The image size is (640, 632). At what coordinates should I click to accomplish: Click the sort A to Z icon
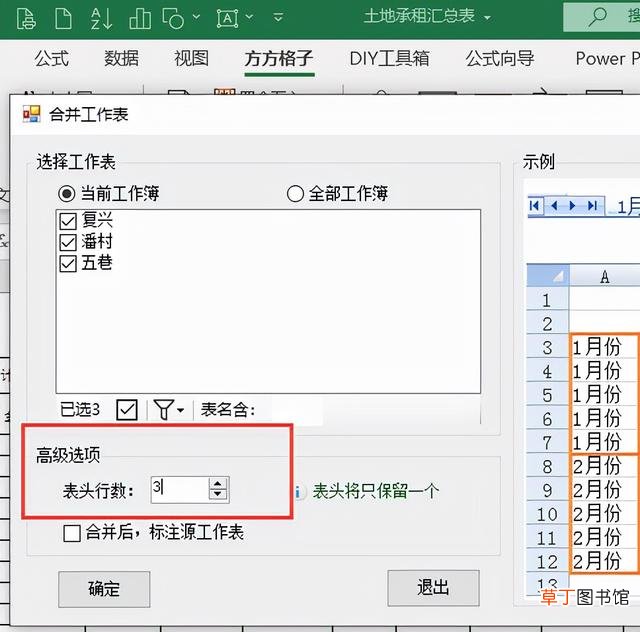[101, 19]
